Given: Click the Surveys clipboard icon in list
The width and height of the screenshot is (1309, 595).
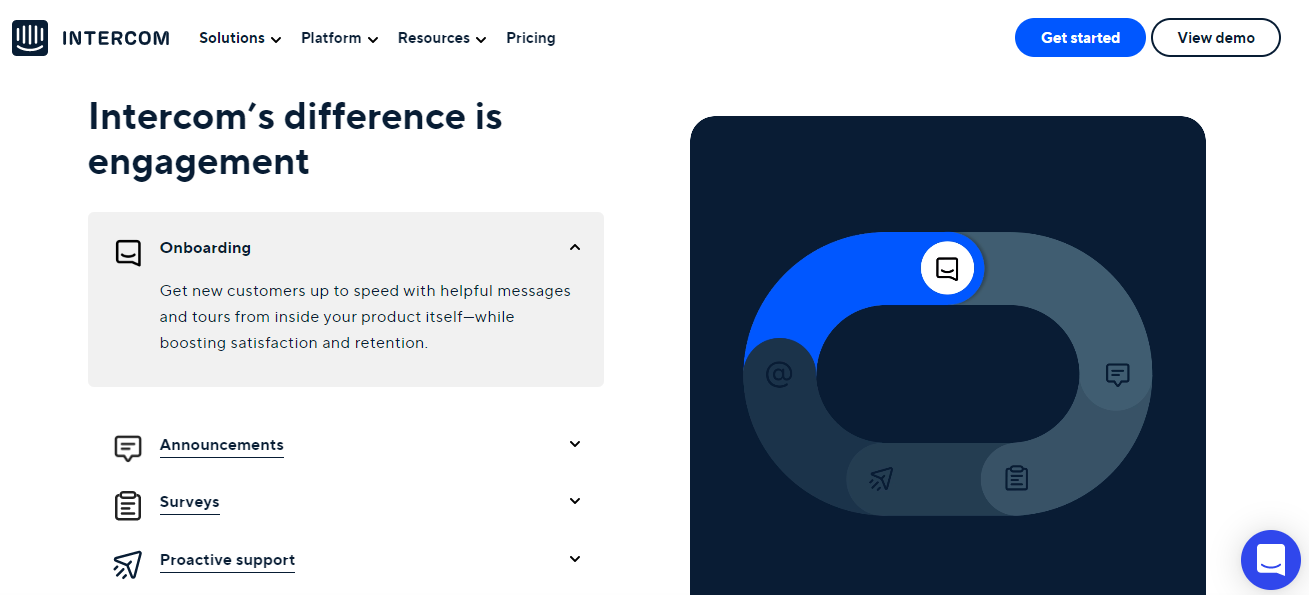Looking at the screenshot, I should [128, 505].
